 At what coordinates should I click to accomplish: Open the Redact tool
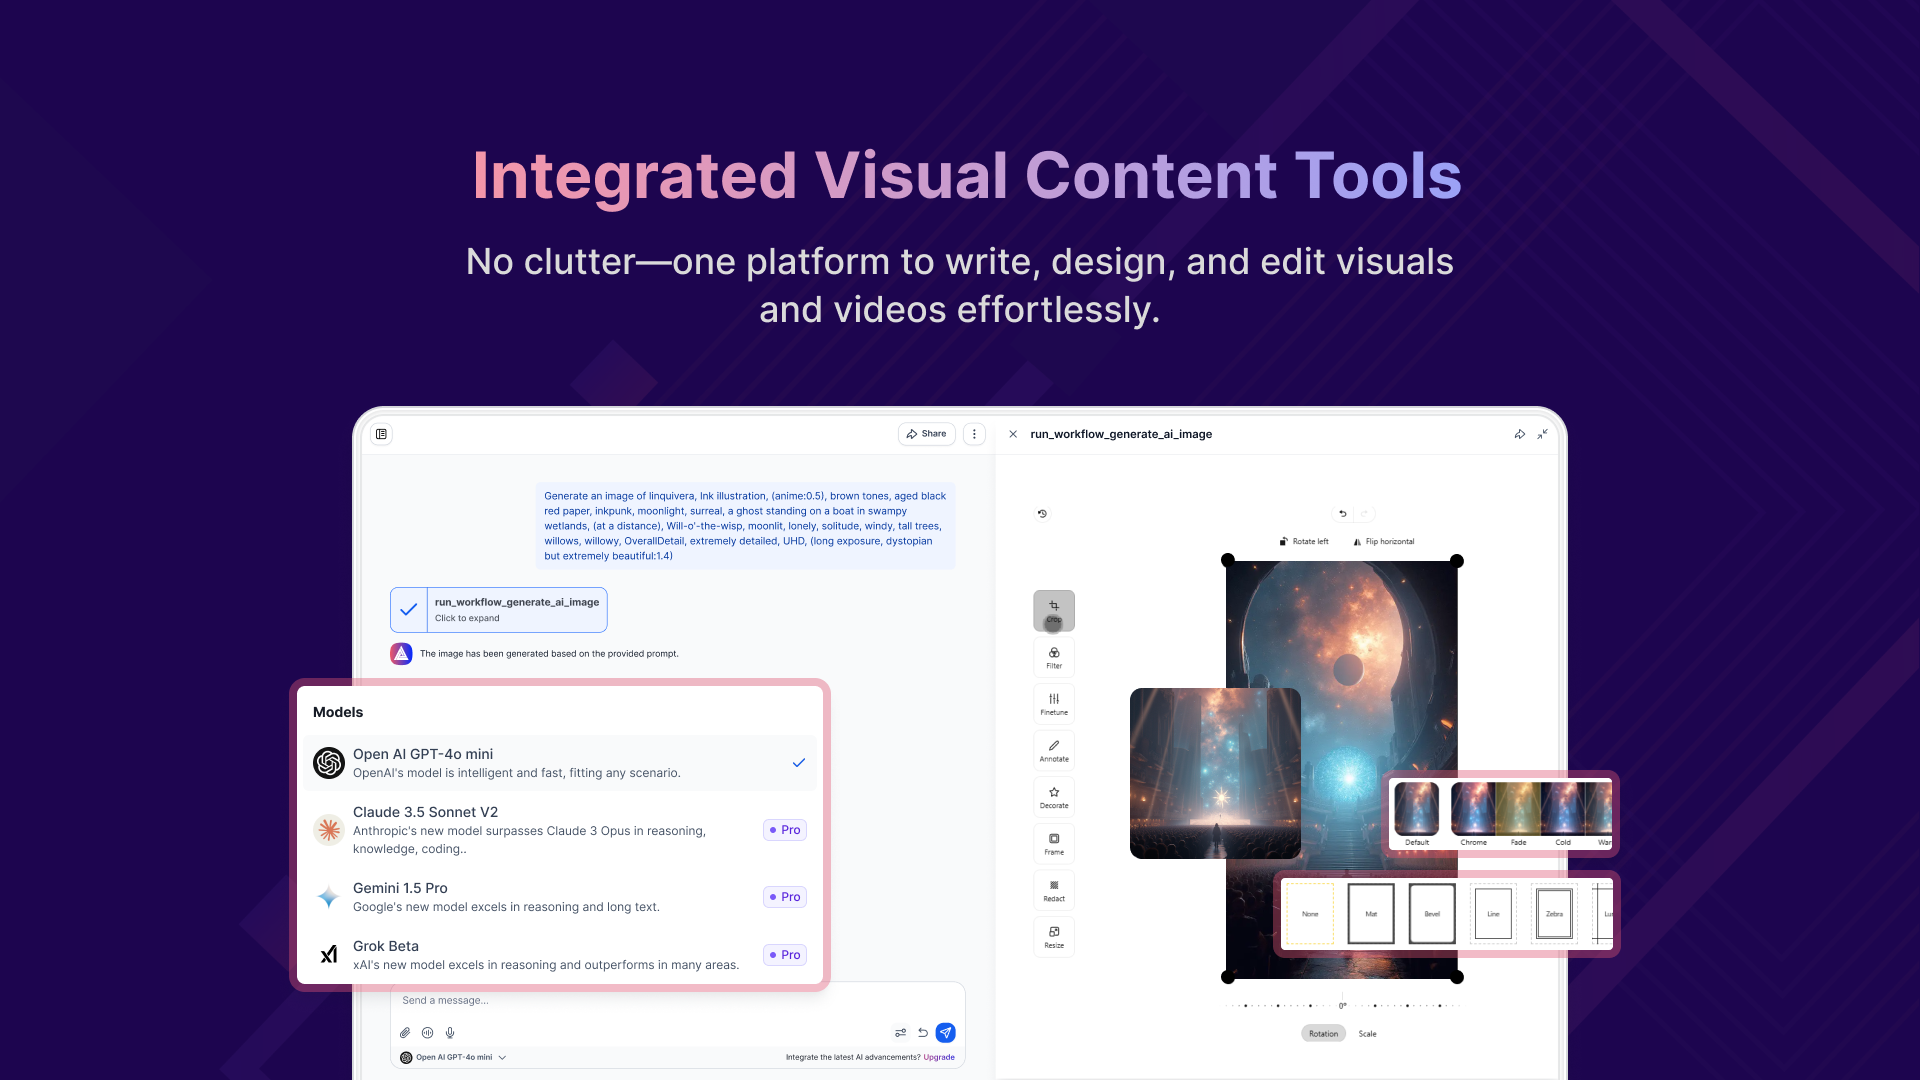point(1054,890)
